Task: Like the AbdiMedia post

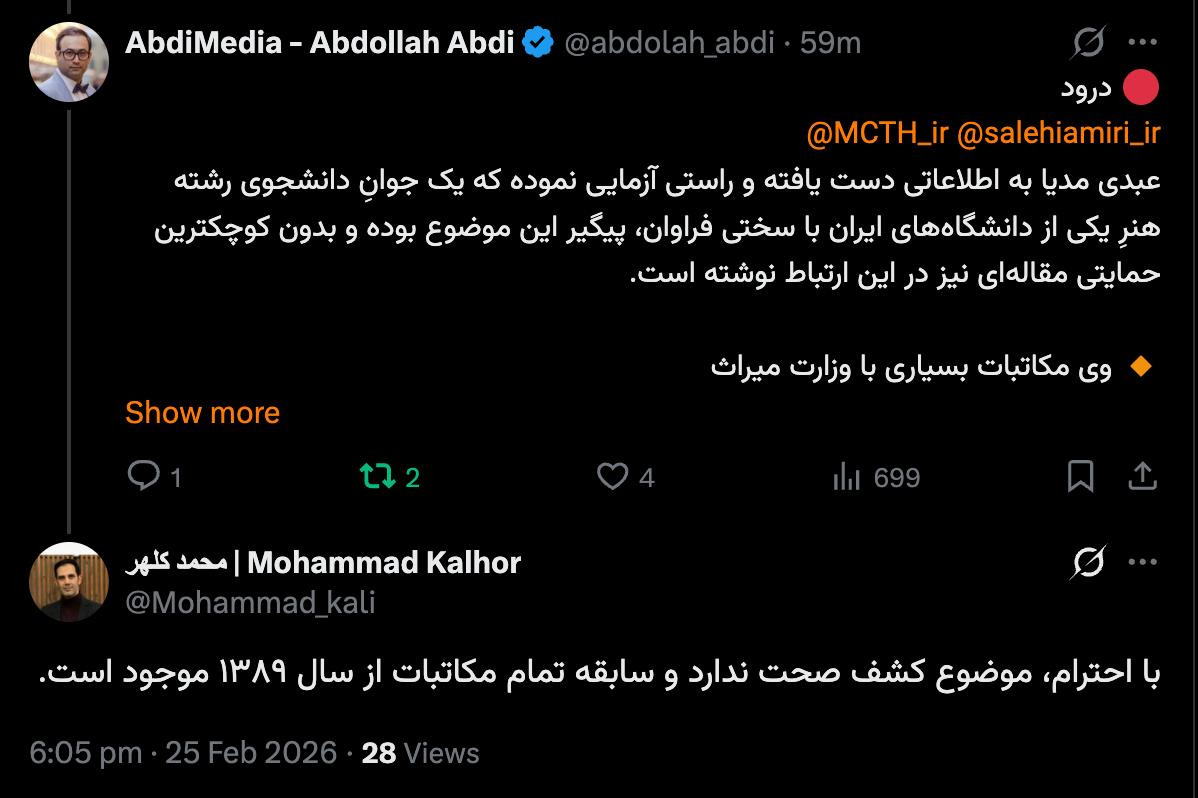Action: click(612, 477)
